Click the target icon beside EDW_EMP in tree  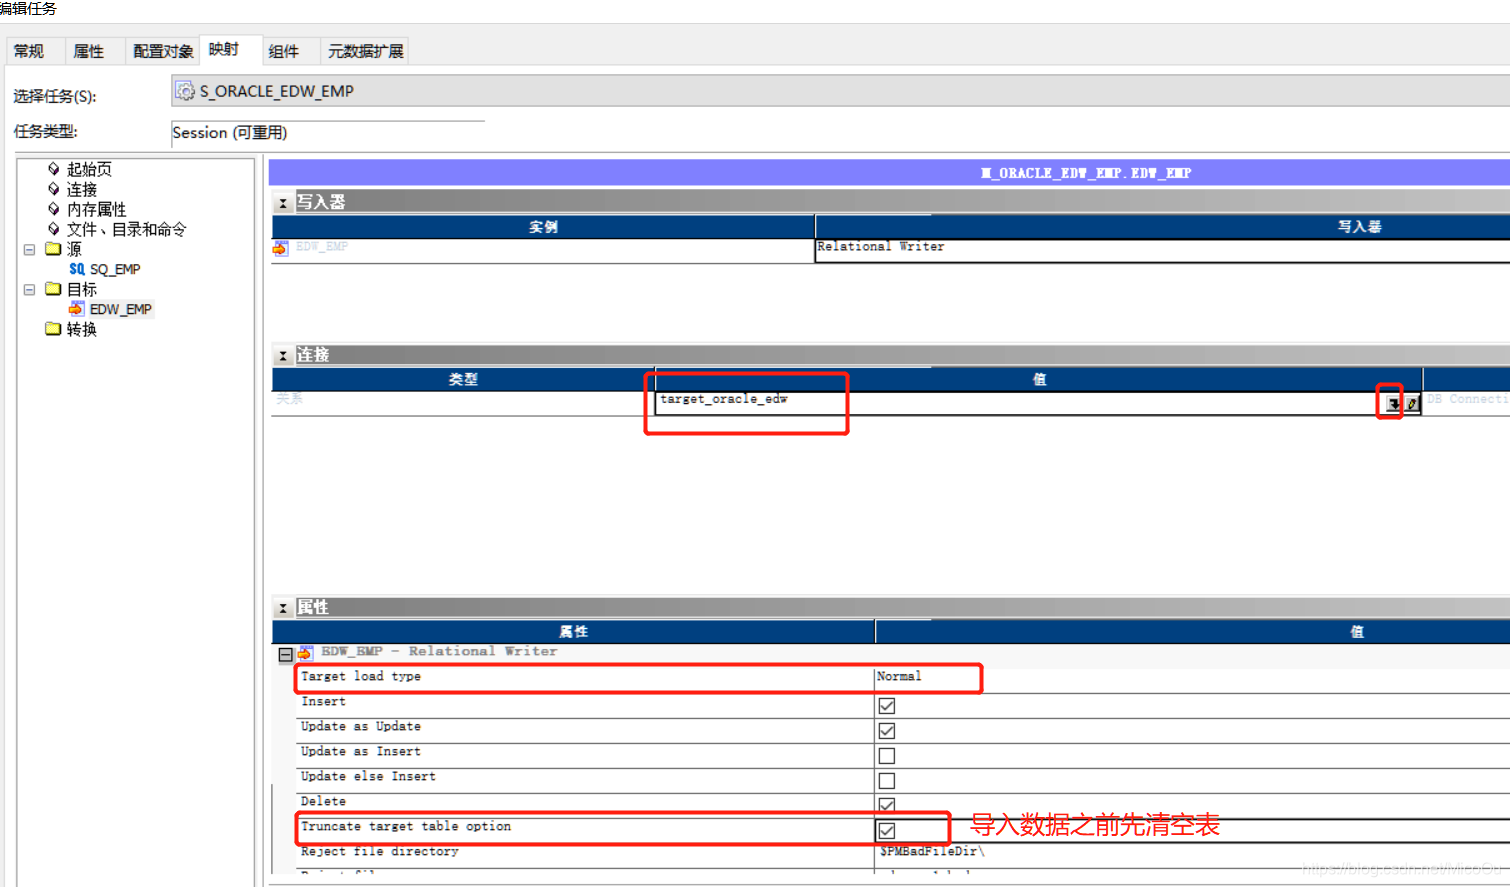pyautogui.click(x=77, y=309)
